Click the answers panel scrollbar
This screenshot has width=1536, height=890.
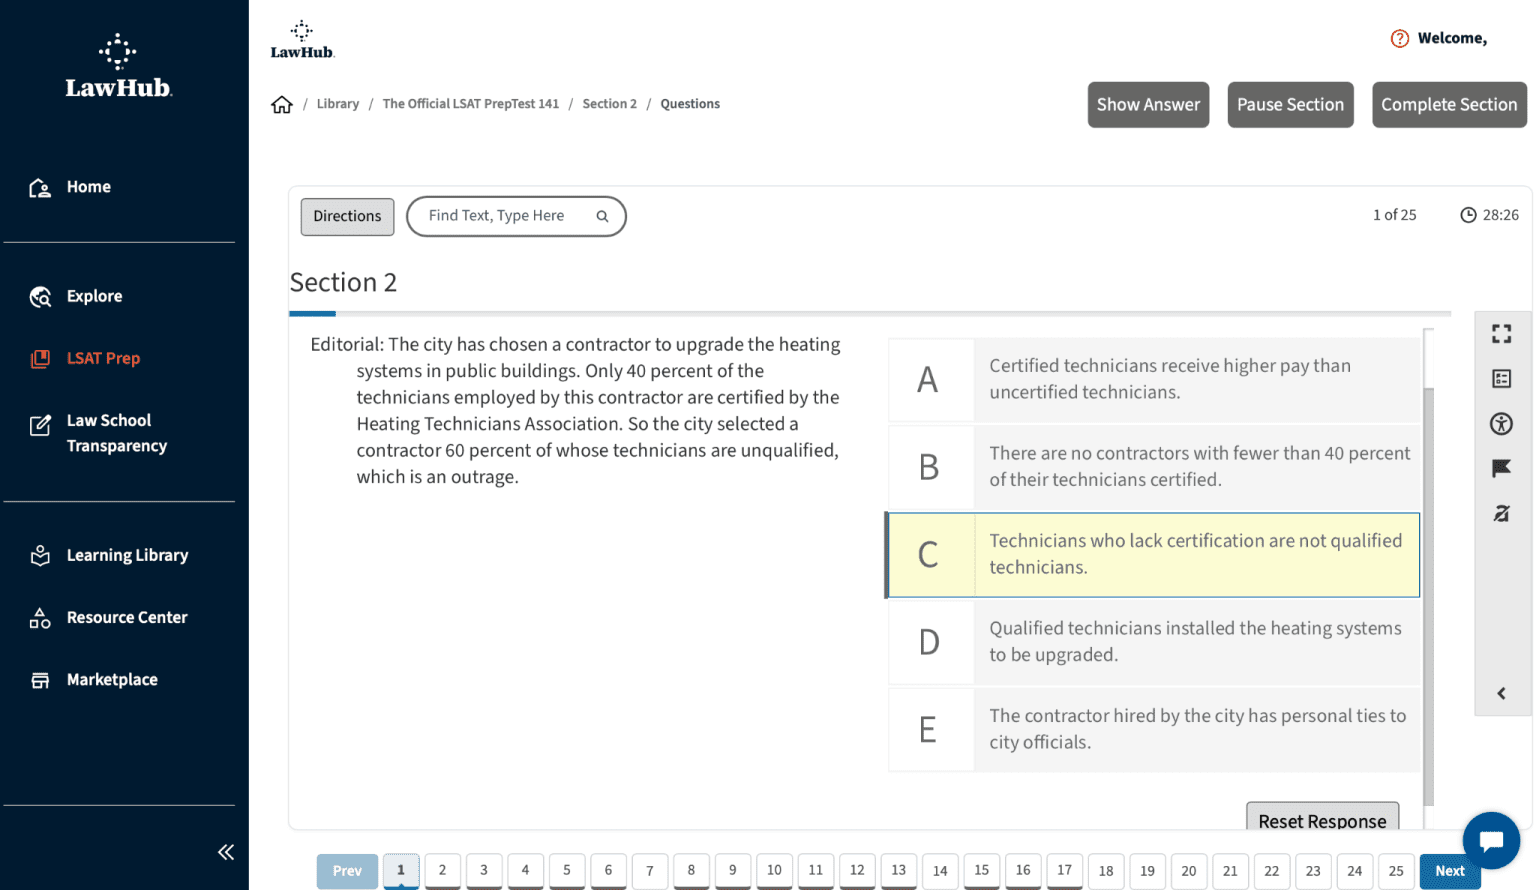(x=1429, y=597)
